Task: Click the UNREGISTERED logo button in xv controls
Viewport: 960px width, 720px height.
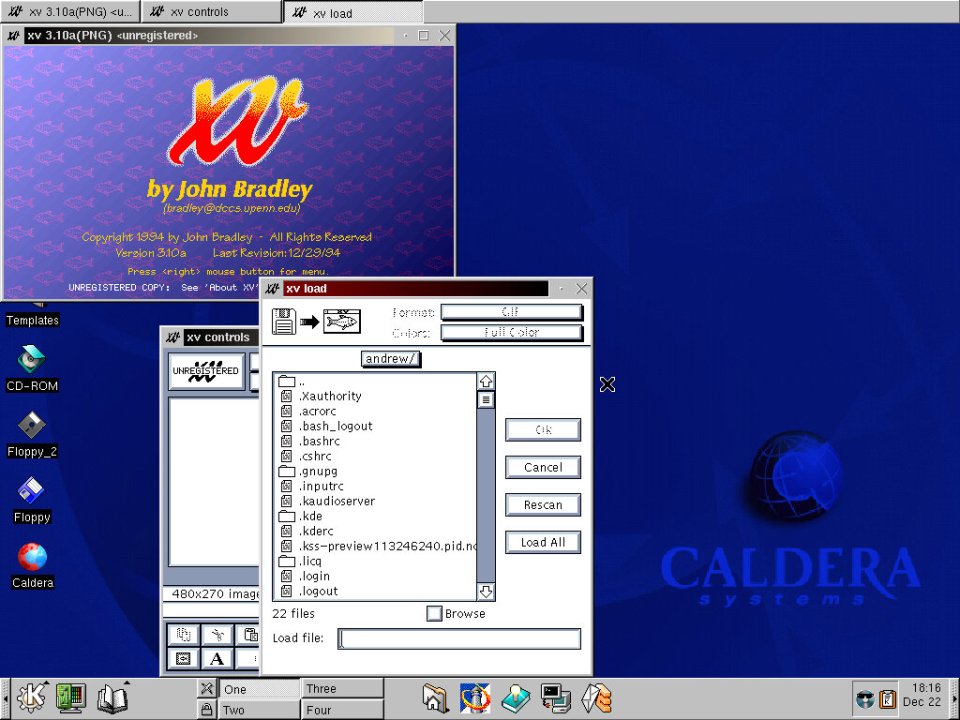Action: point(206,370)
